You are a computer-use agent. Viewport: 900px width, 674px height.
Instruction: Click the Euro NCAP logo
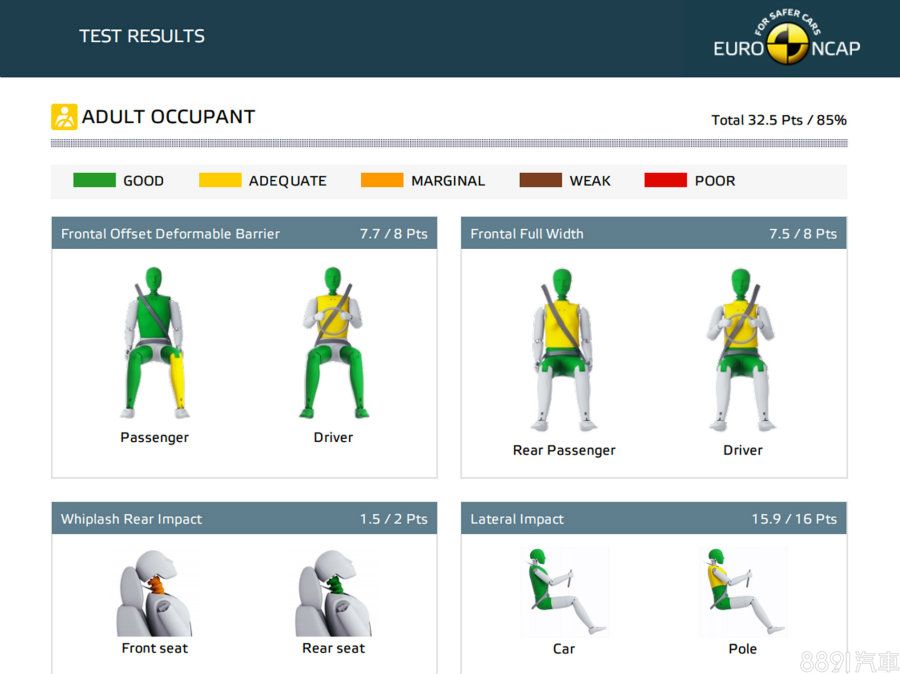(x=786, y=40)
